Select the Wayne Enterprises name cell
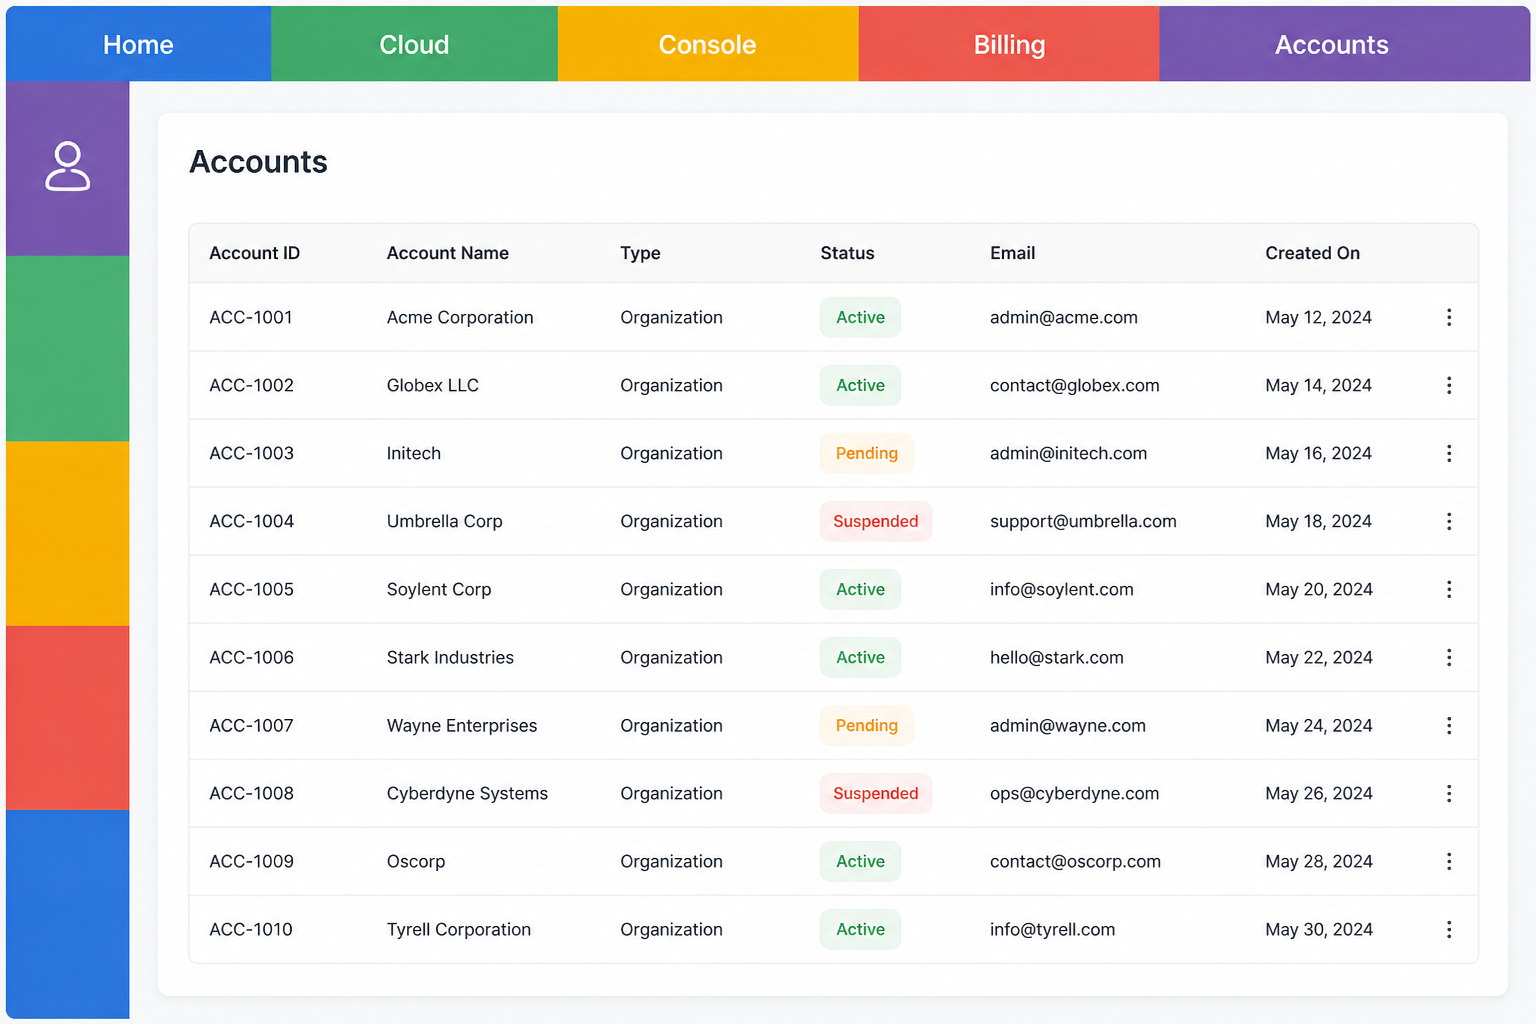Viewport: 1536px width, 1024px height. (x=462, y=725)
